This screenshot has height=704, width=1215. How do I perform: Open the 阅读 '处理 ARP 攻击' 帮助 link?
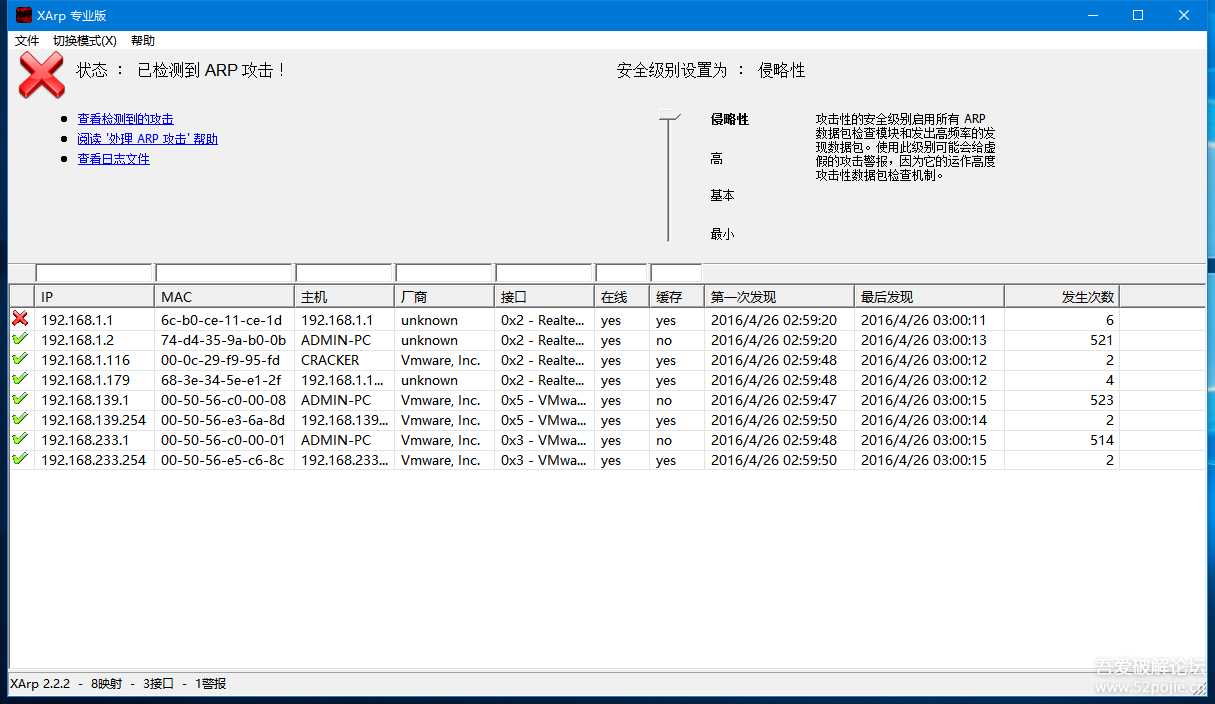pos(148,139)
